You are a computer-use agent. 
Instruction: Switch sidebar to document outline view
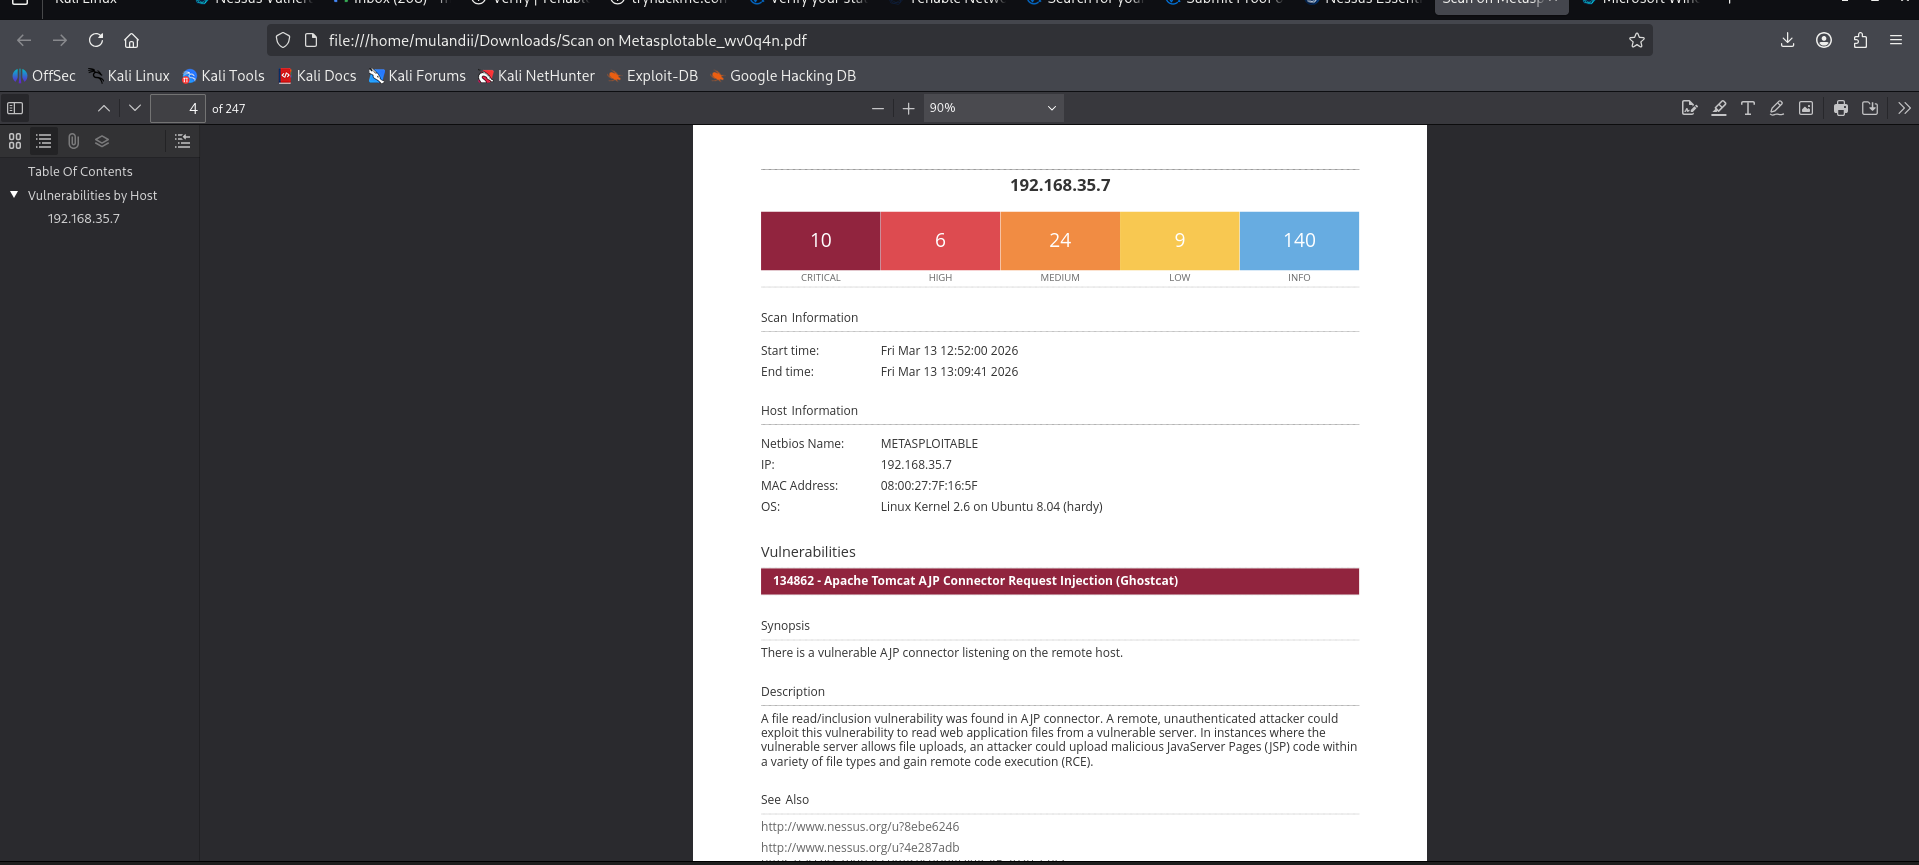click(x=44, y=141)
